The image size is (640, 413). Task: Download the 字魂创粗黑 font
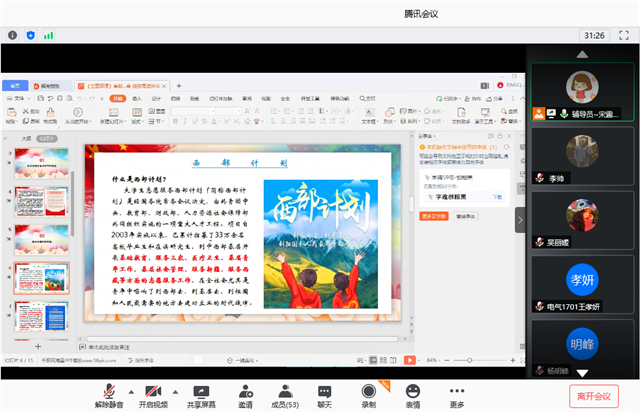(x=497, y=197)
